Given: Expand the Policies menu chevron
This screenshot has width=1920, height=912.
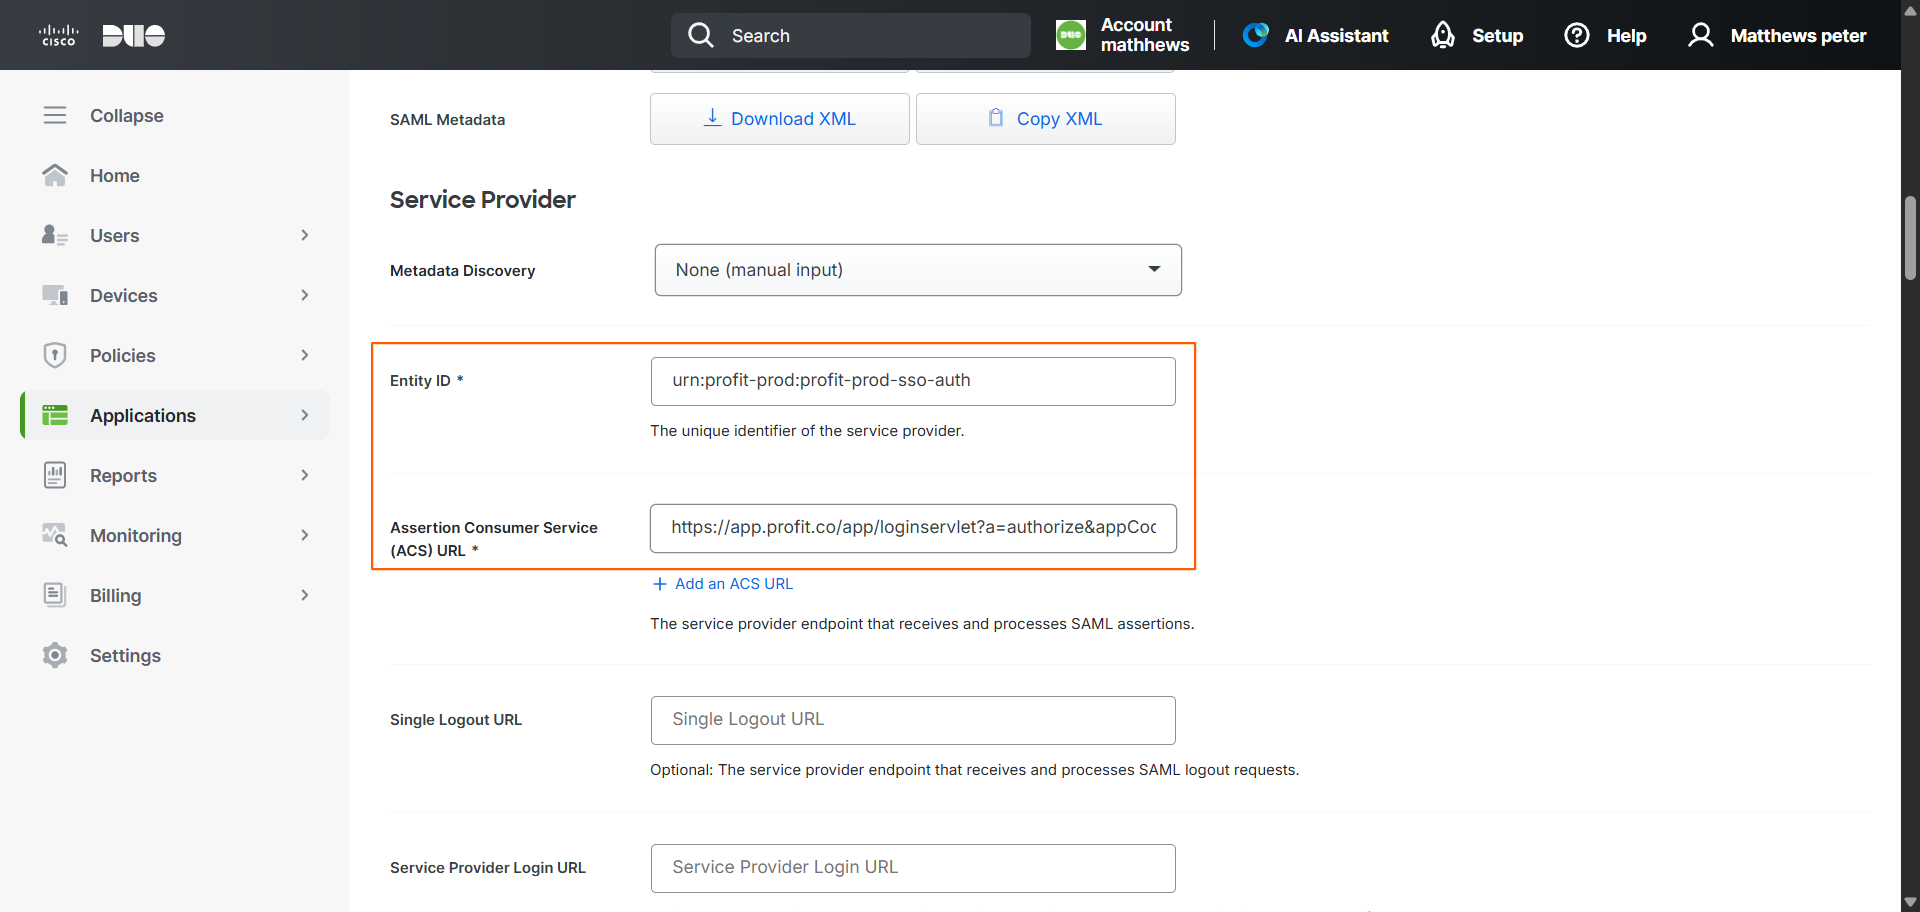Looking at the screenshot, I should point(305,355).
